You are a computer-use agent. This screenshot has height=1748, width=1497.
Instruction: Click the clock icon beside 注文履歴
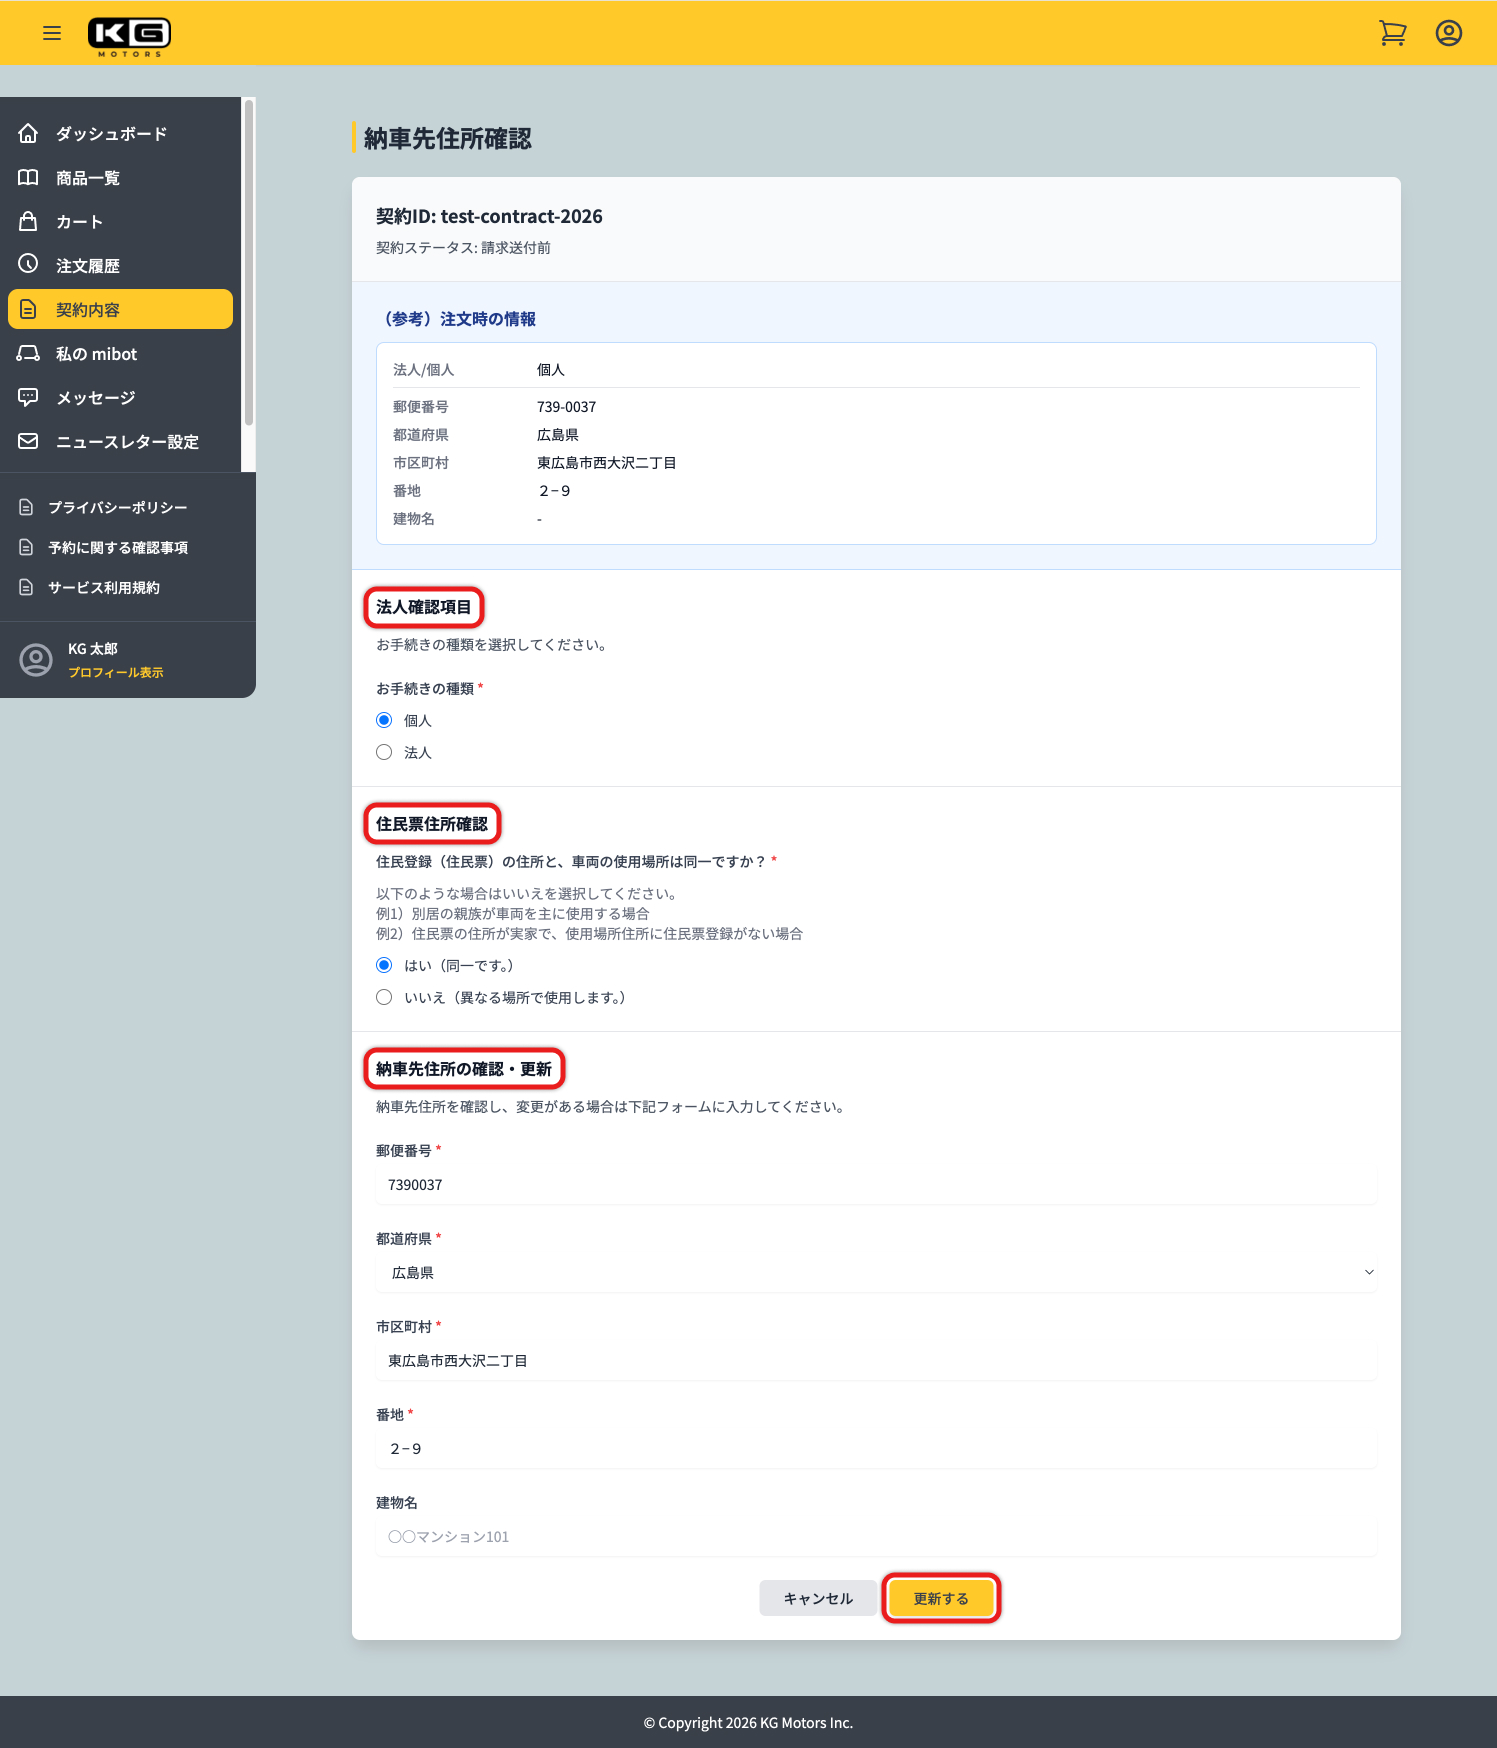point(28,264)
